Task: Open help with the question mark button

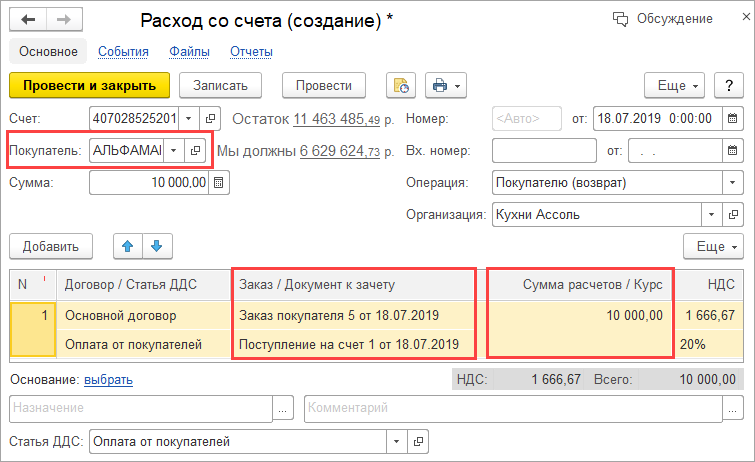Action: (x=729, y=86)
